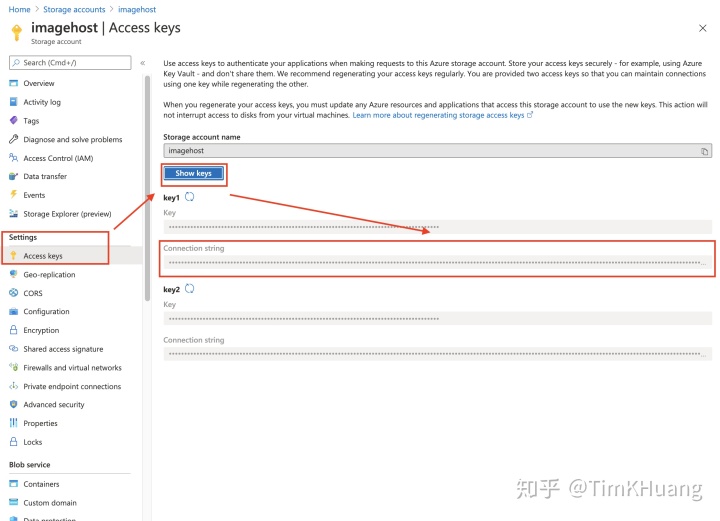Select the Data transfer label
Viewport: 720px width, 521px height.
click(45, 176)
